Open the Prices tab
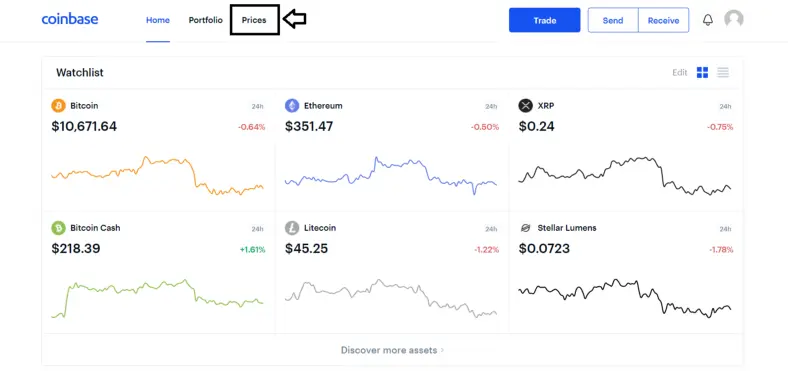788x371 pixels. coord(254,21)
